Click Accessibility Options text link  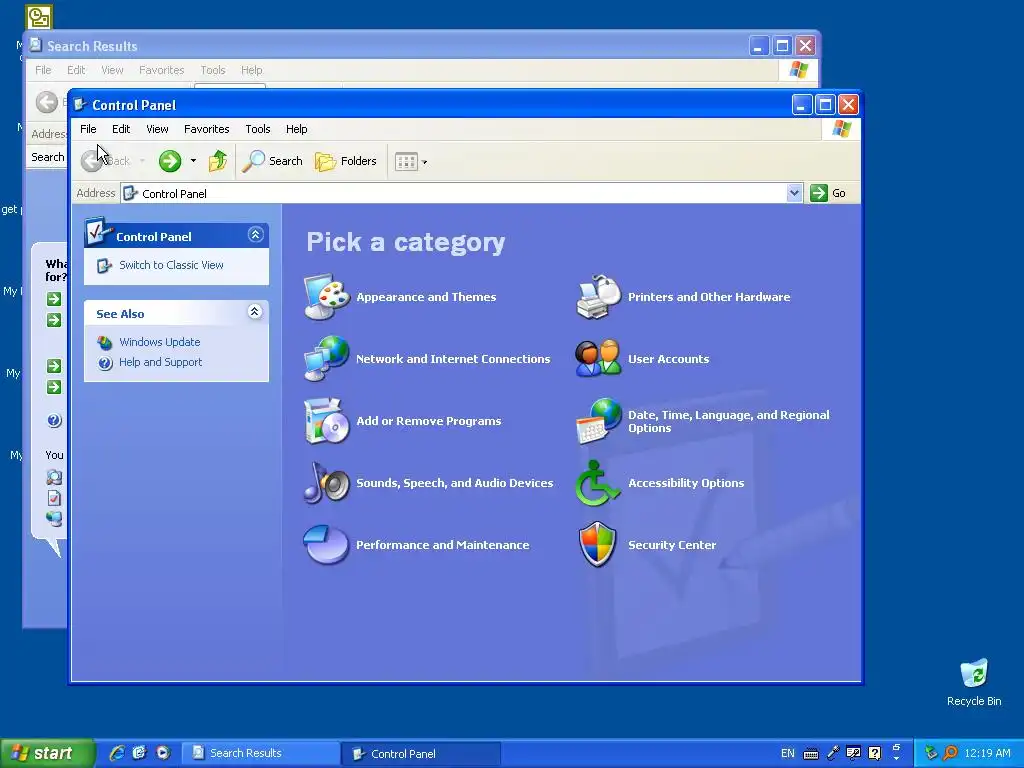(686, 483)
